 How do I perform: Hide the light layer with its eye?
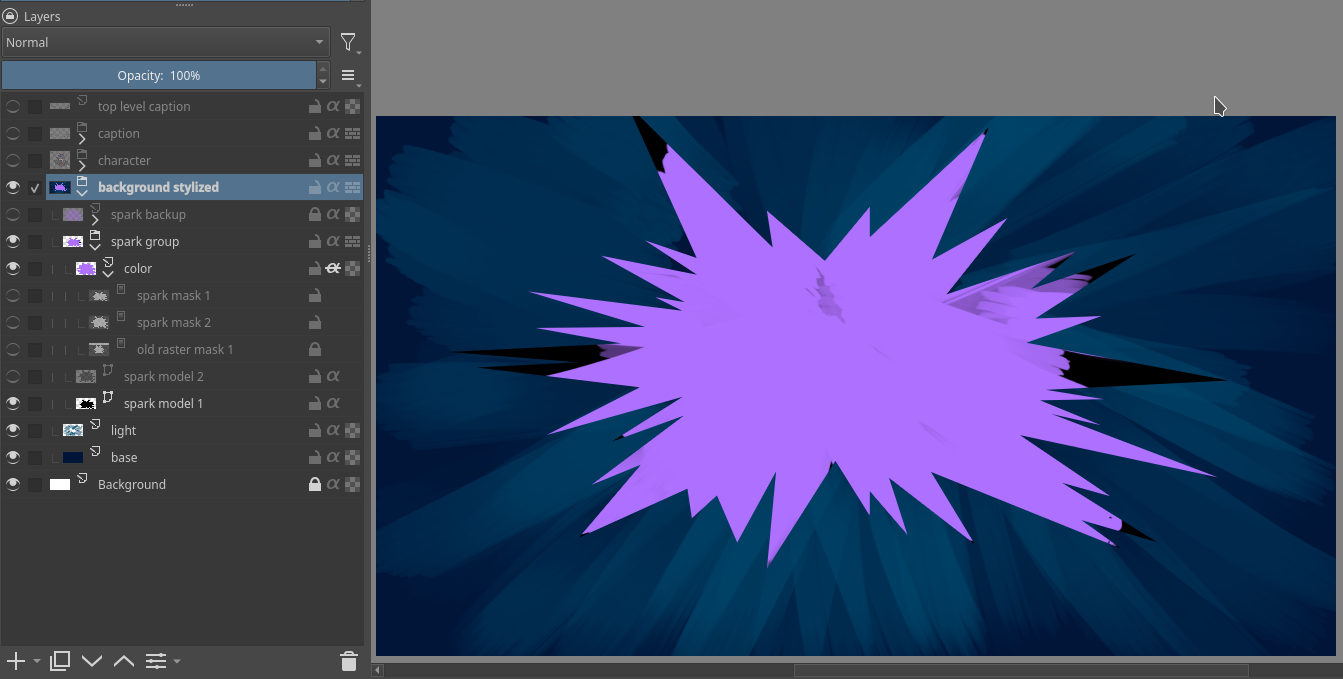coord(13,430)
